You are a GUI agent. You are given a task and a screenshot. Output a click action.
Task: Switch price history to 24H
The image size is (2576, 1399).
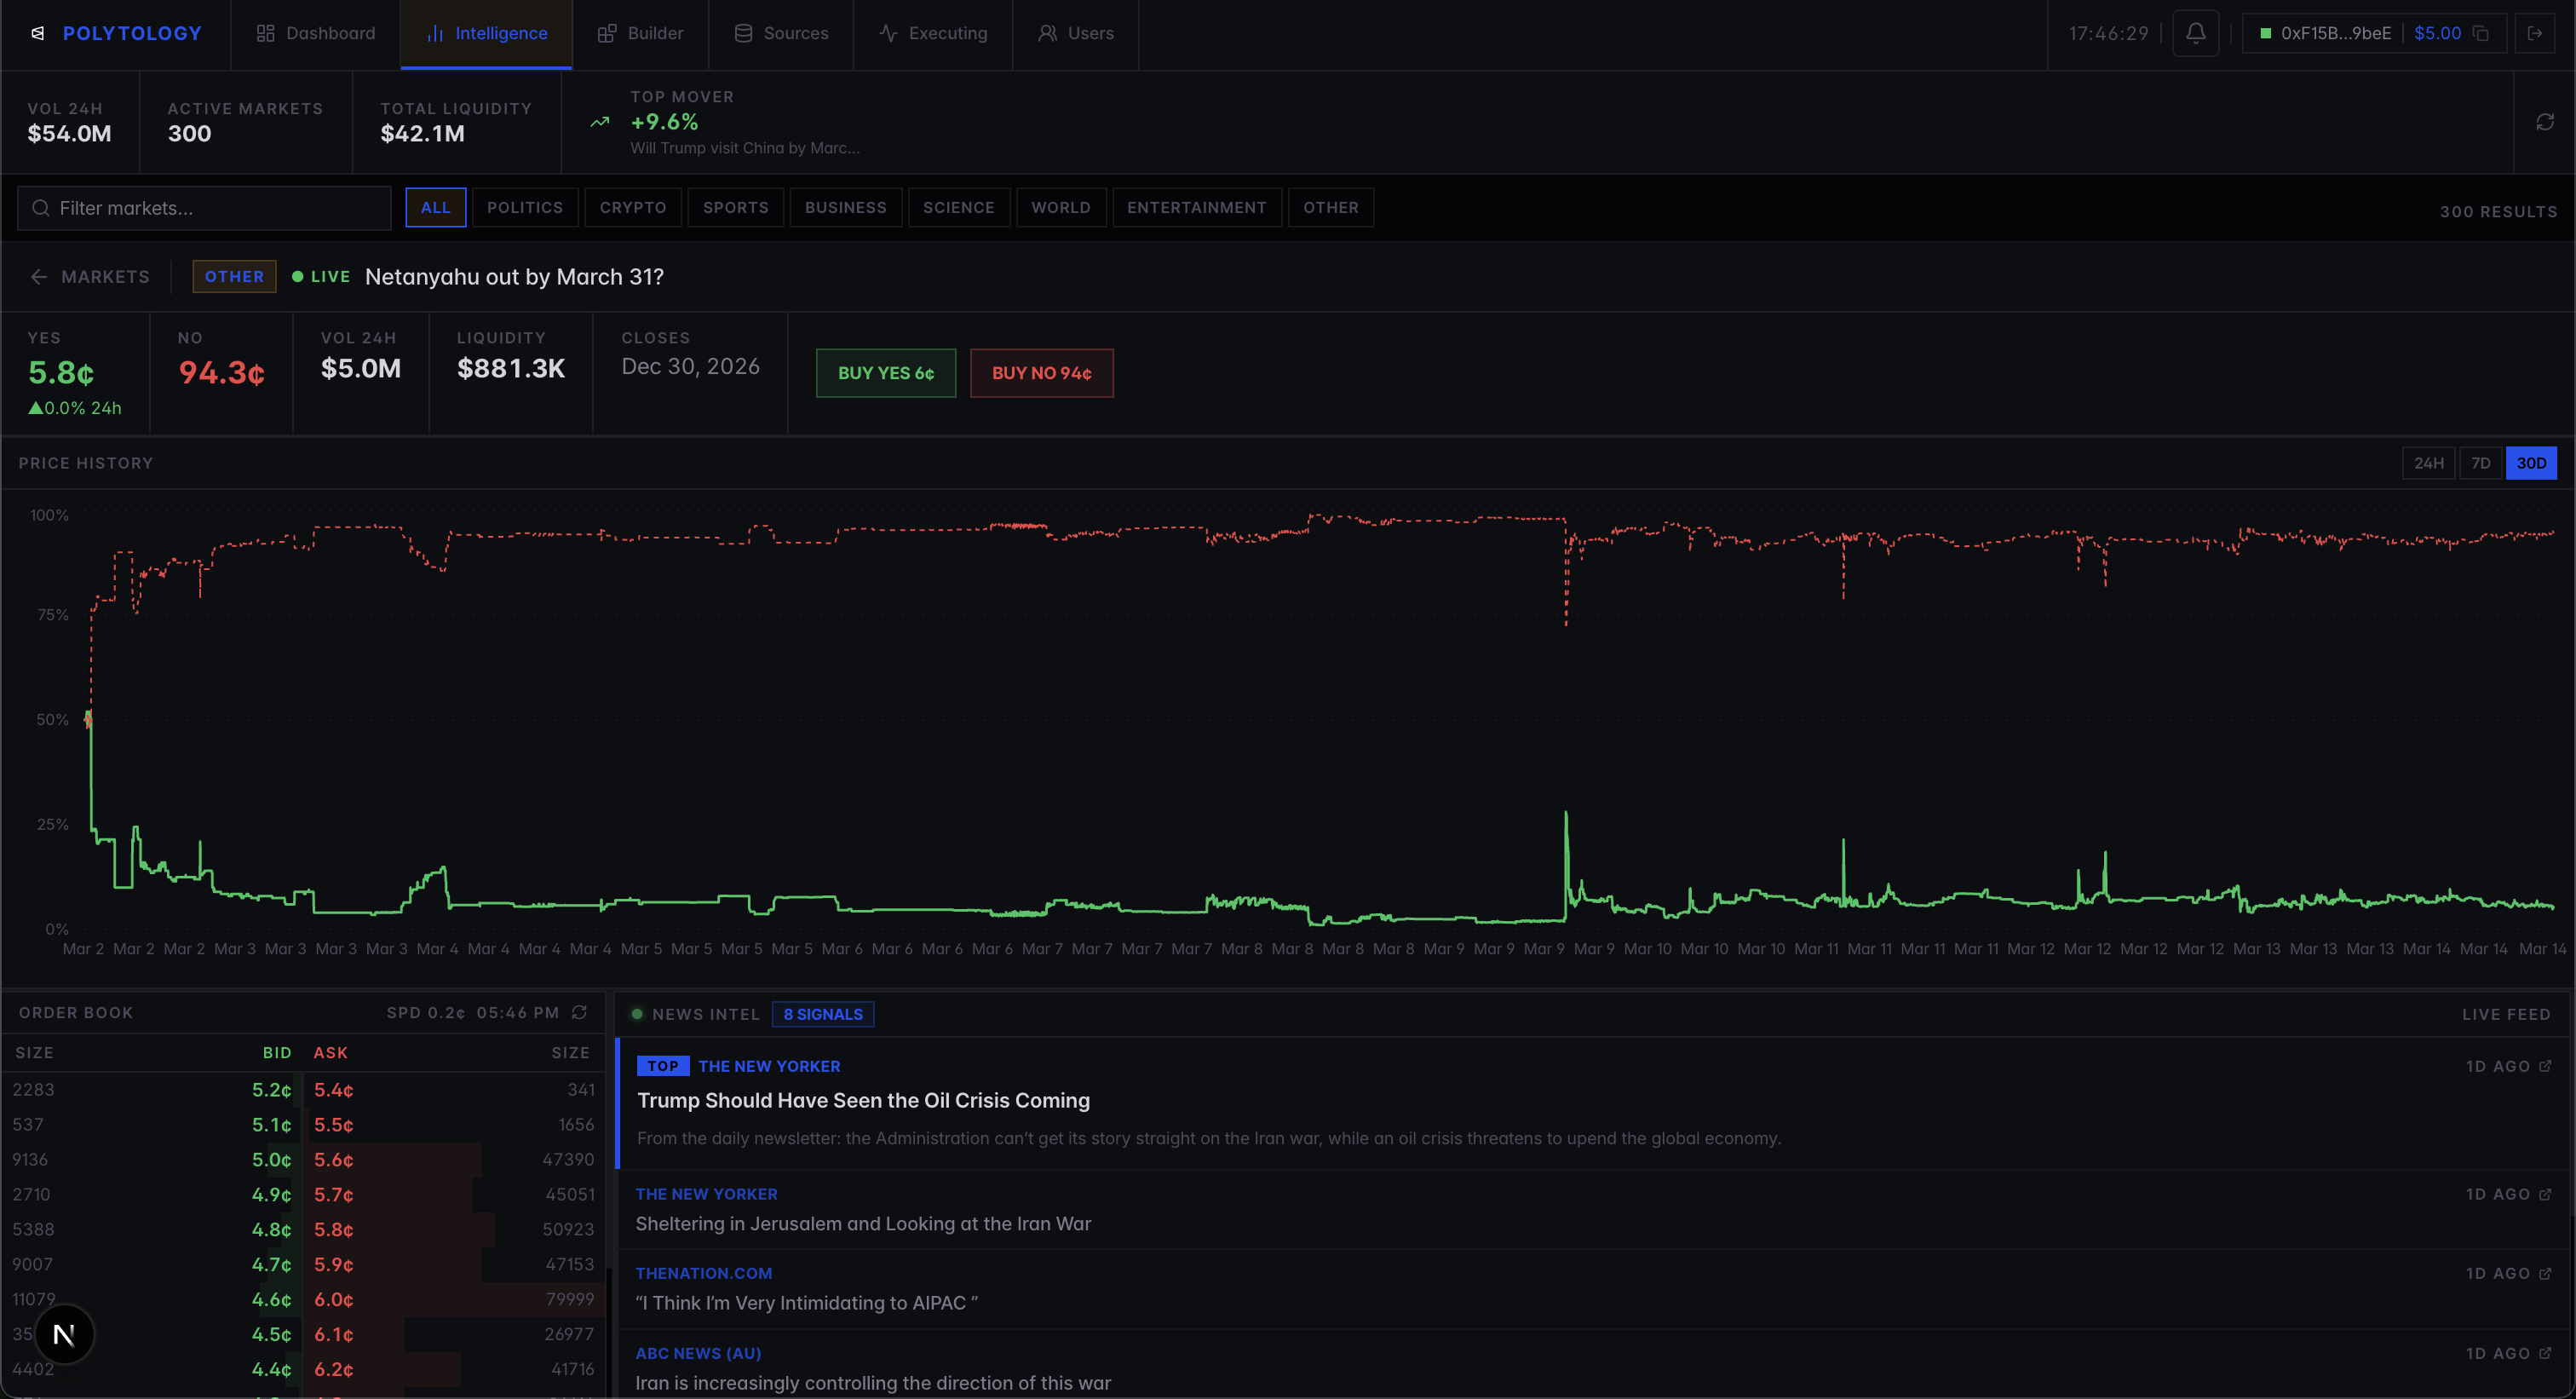(x=2428, y=463)
